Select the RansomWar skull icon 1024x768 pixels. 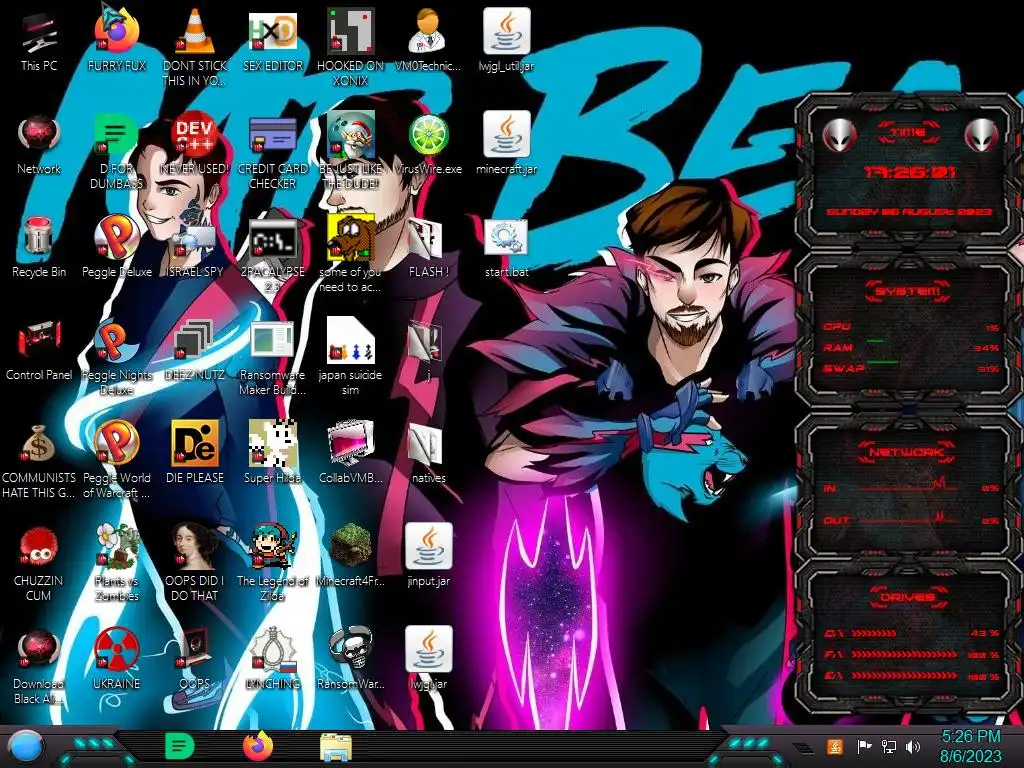[351, 649]
